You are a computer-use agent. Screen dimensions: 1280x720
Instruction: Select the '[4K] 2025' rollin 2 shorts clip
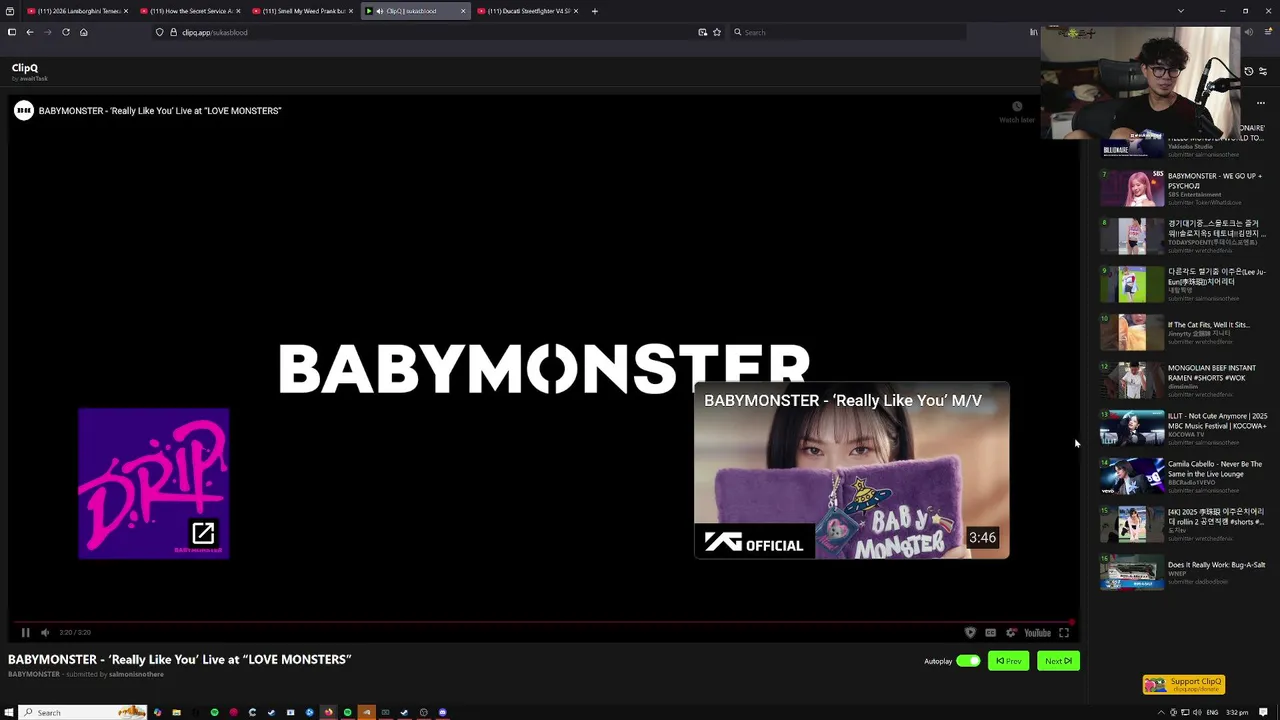pos(1184,524)
